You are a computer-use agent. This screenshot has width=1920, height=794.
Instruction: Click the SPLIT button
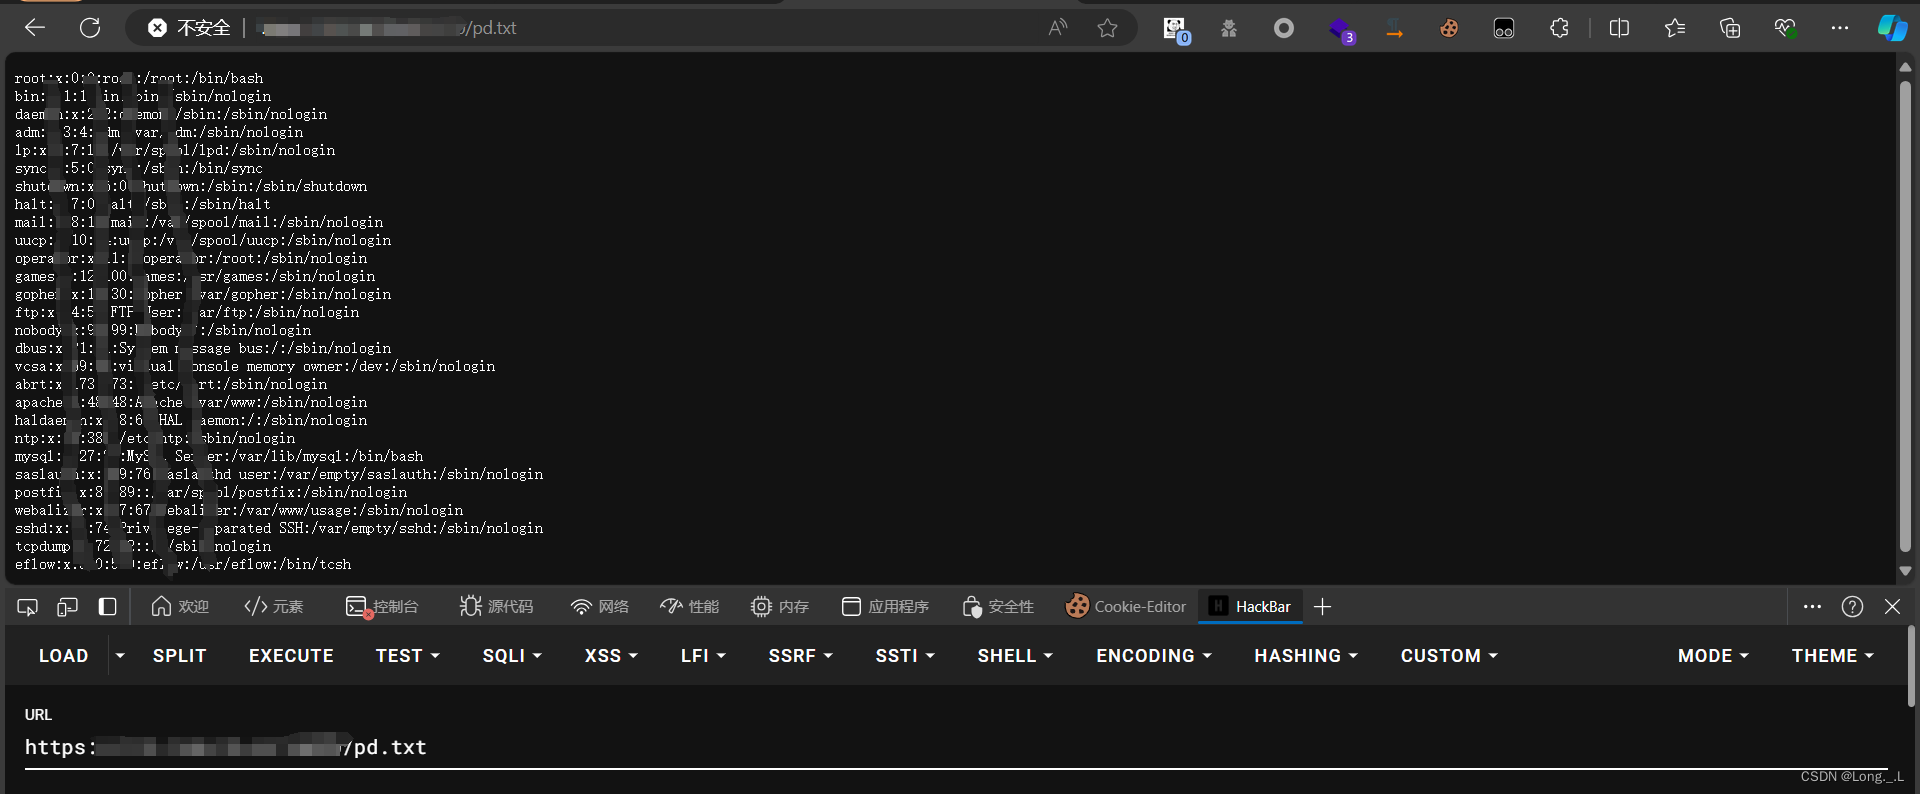(180, 656)
